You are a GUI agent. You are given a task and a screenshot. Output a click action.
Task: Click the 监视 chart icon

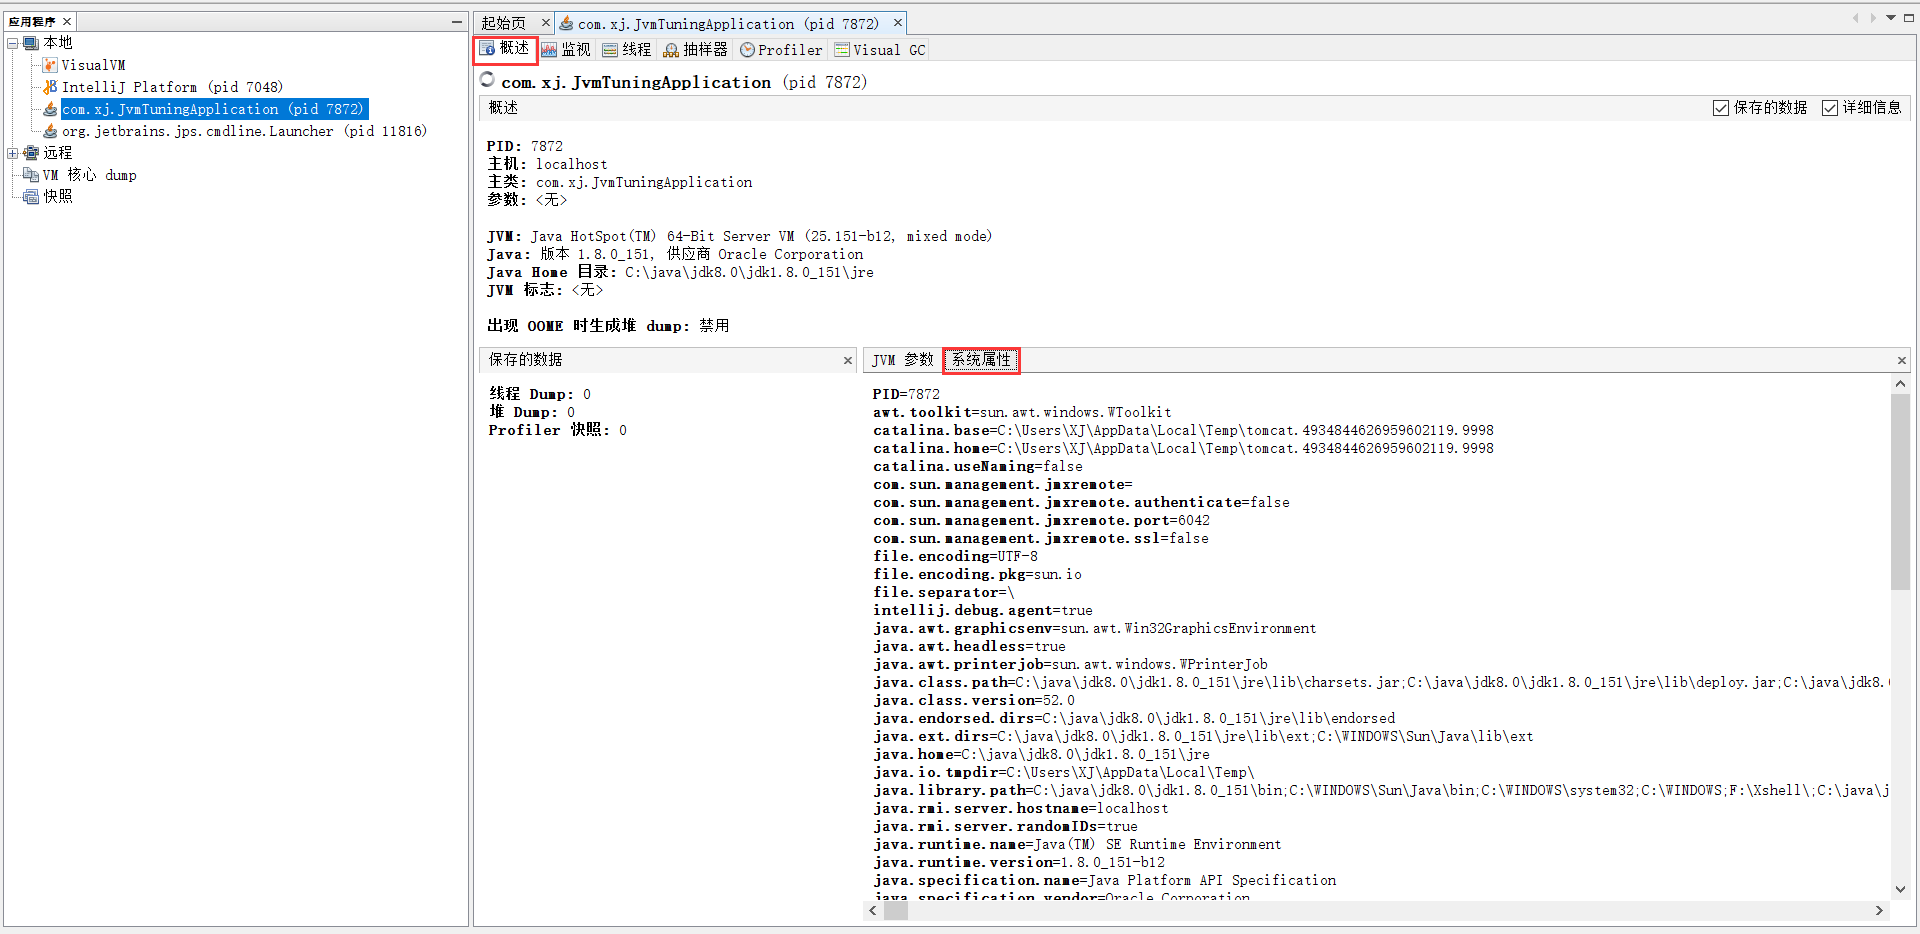[549, 50]
